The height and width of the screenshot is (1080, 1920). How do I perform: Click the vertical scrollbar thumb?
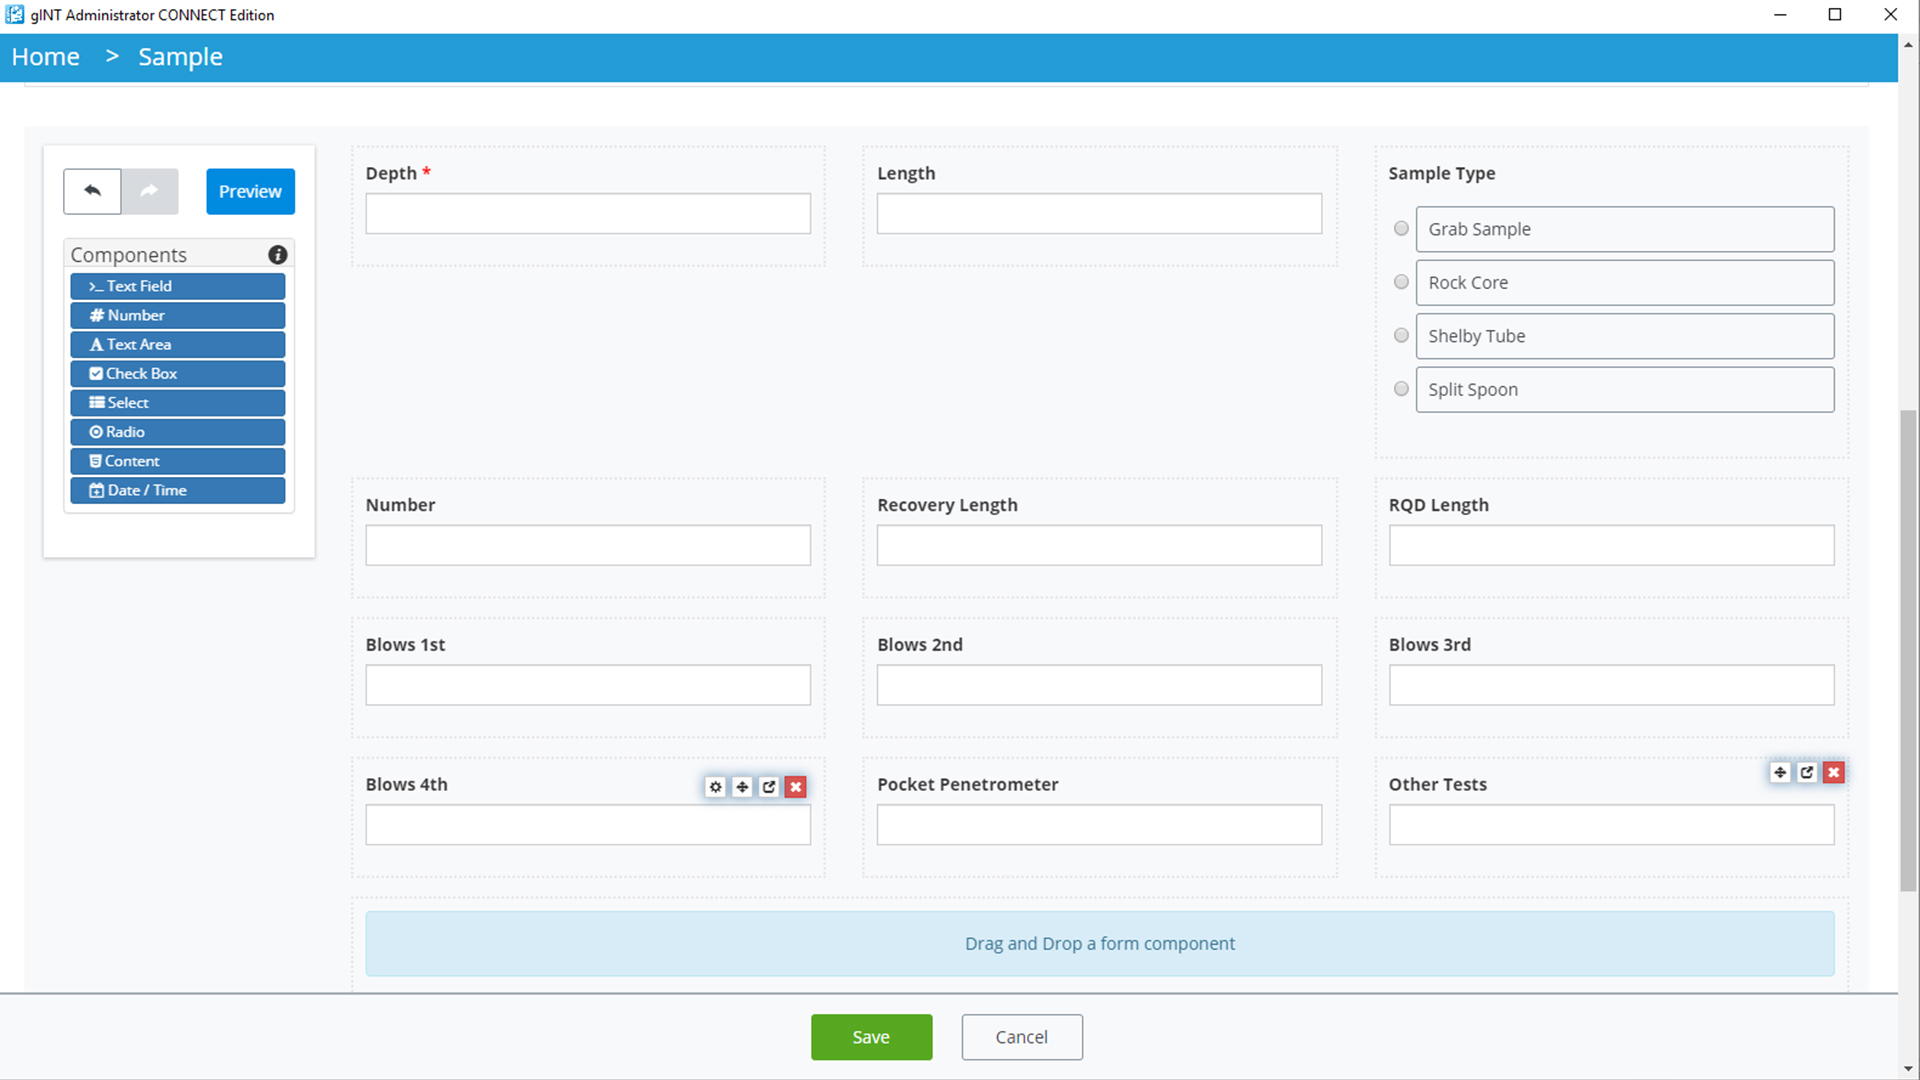click(x=1908, y=650)
